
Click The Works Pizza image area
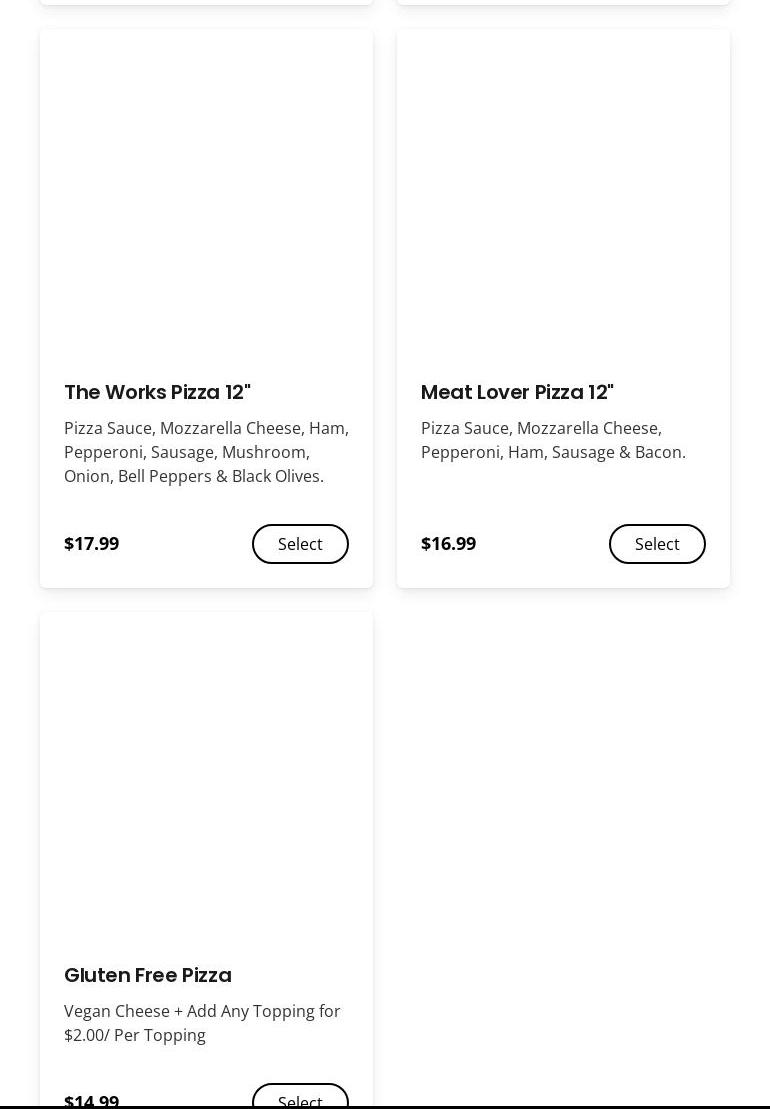[206, 195]
